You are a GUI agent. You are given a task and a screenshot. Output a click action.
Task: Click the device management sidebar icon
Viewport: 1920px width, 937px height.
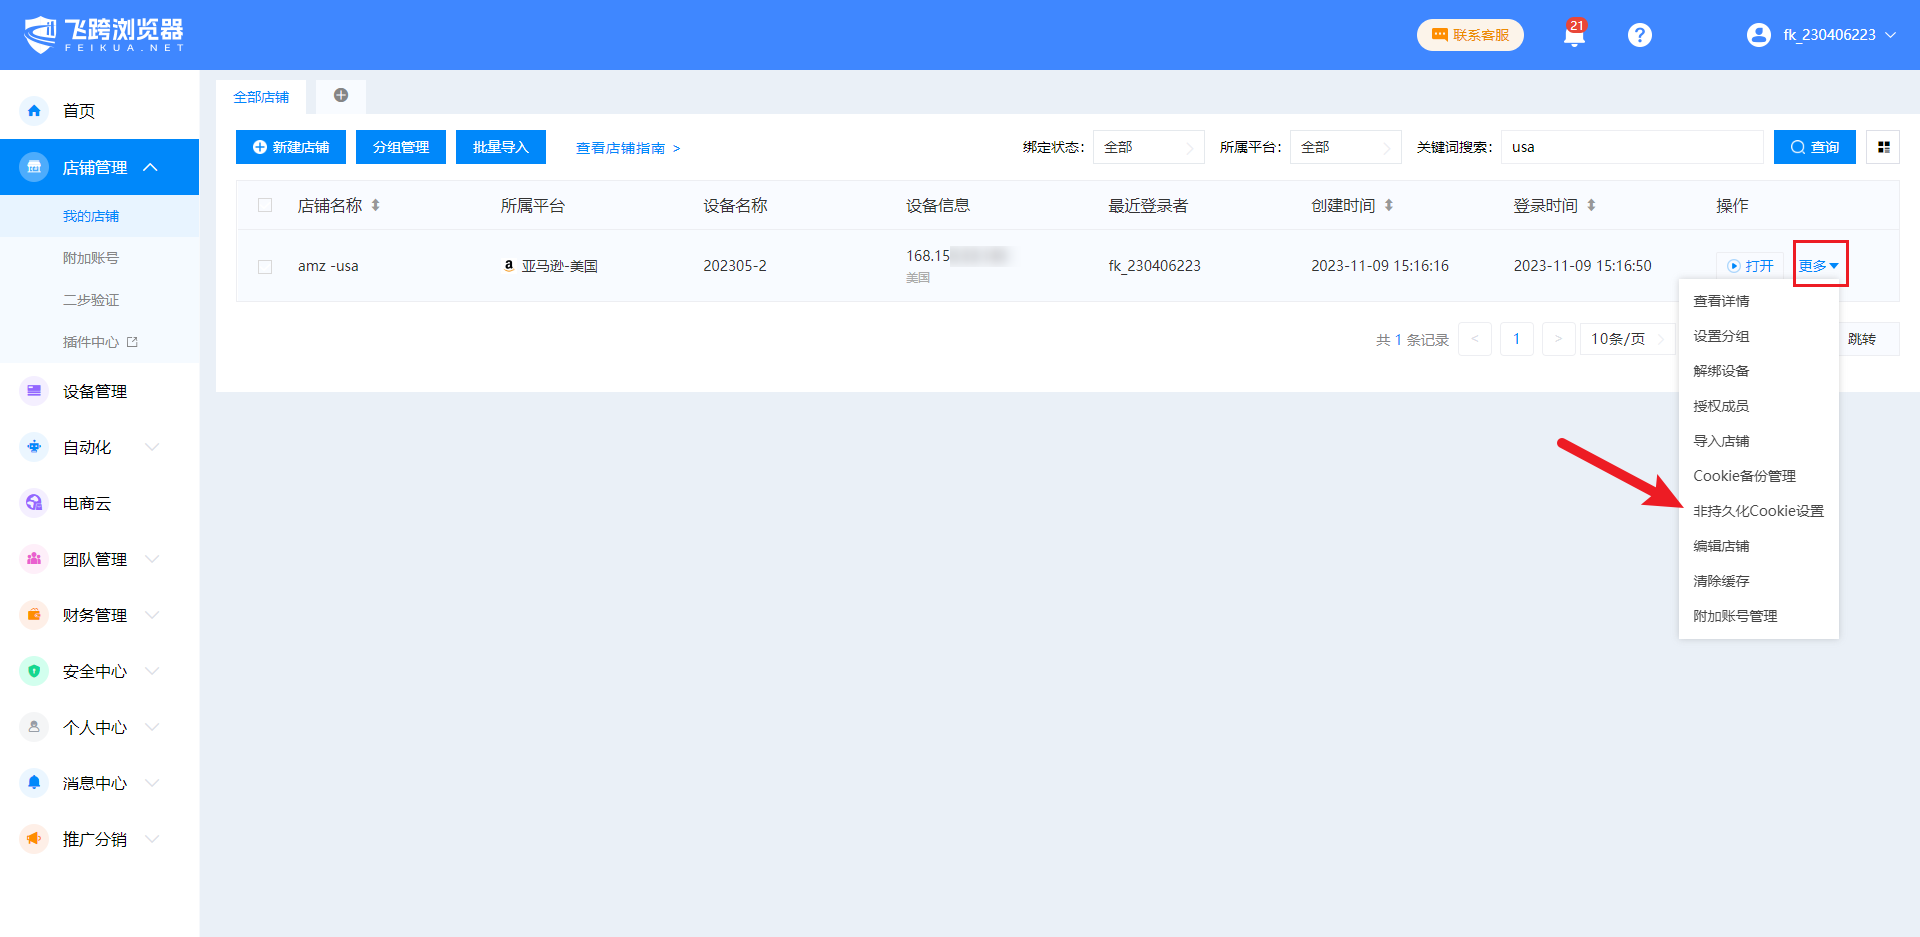click(34, 391)
